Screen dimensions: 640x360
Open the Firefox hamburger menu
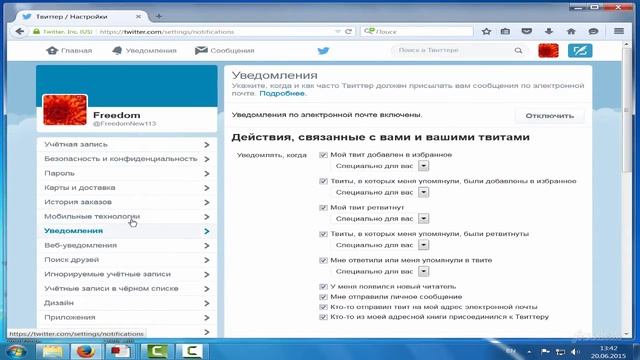pos(619,31)
